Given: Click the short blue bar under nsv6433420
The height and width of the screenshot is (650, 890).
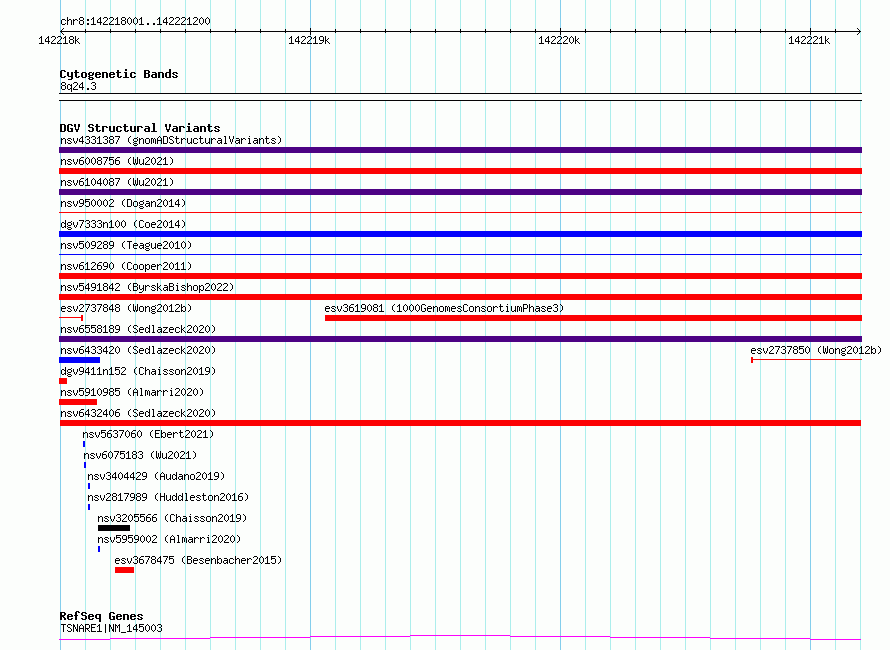Looking at the screenshot, I should (79, 360).
